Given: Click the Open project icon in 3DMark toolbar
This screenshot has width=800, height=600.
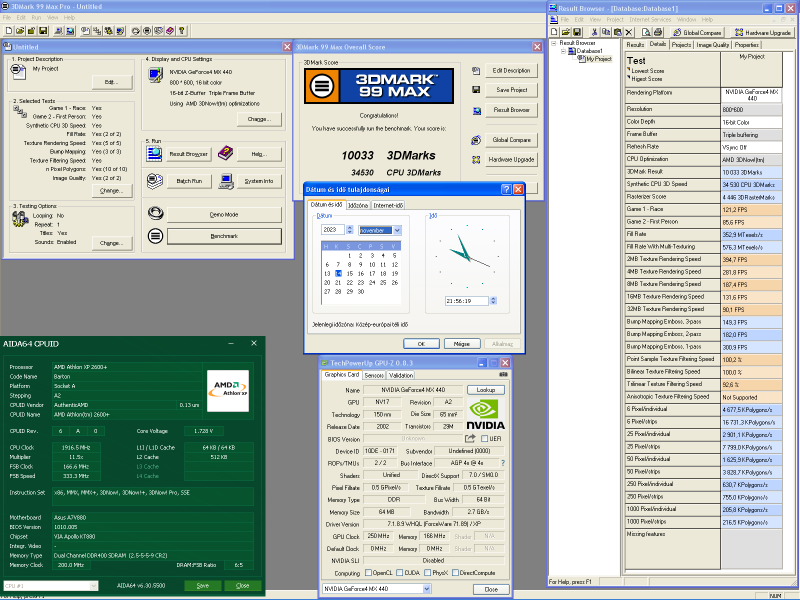Looking at the screenshot, I should (20, 31).
